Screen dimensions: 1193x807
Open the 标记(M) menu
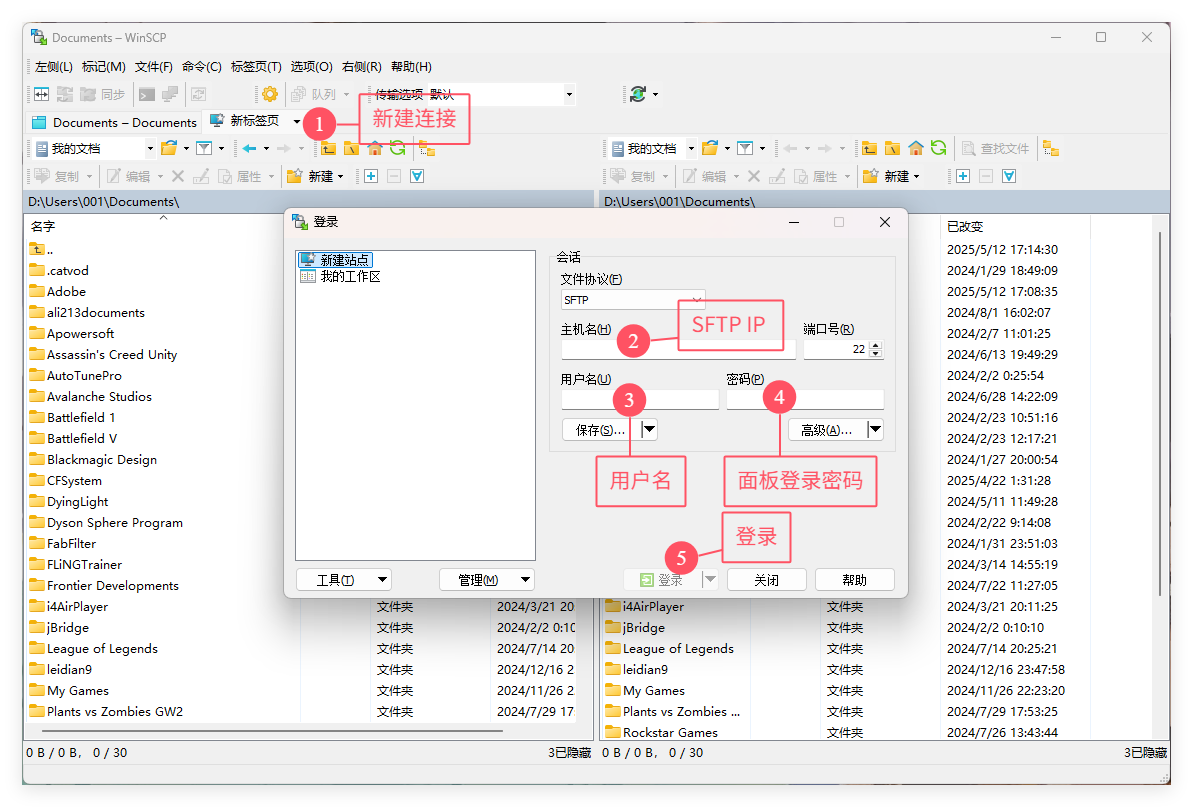103,67
